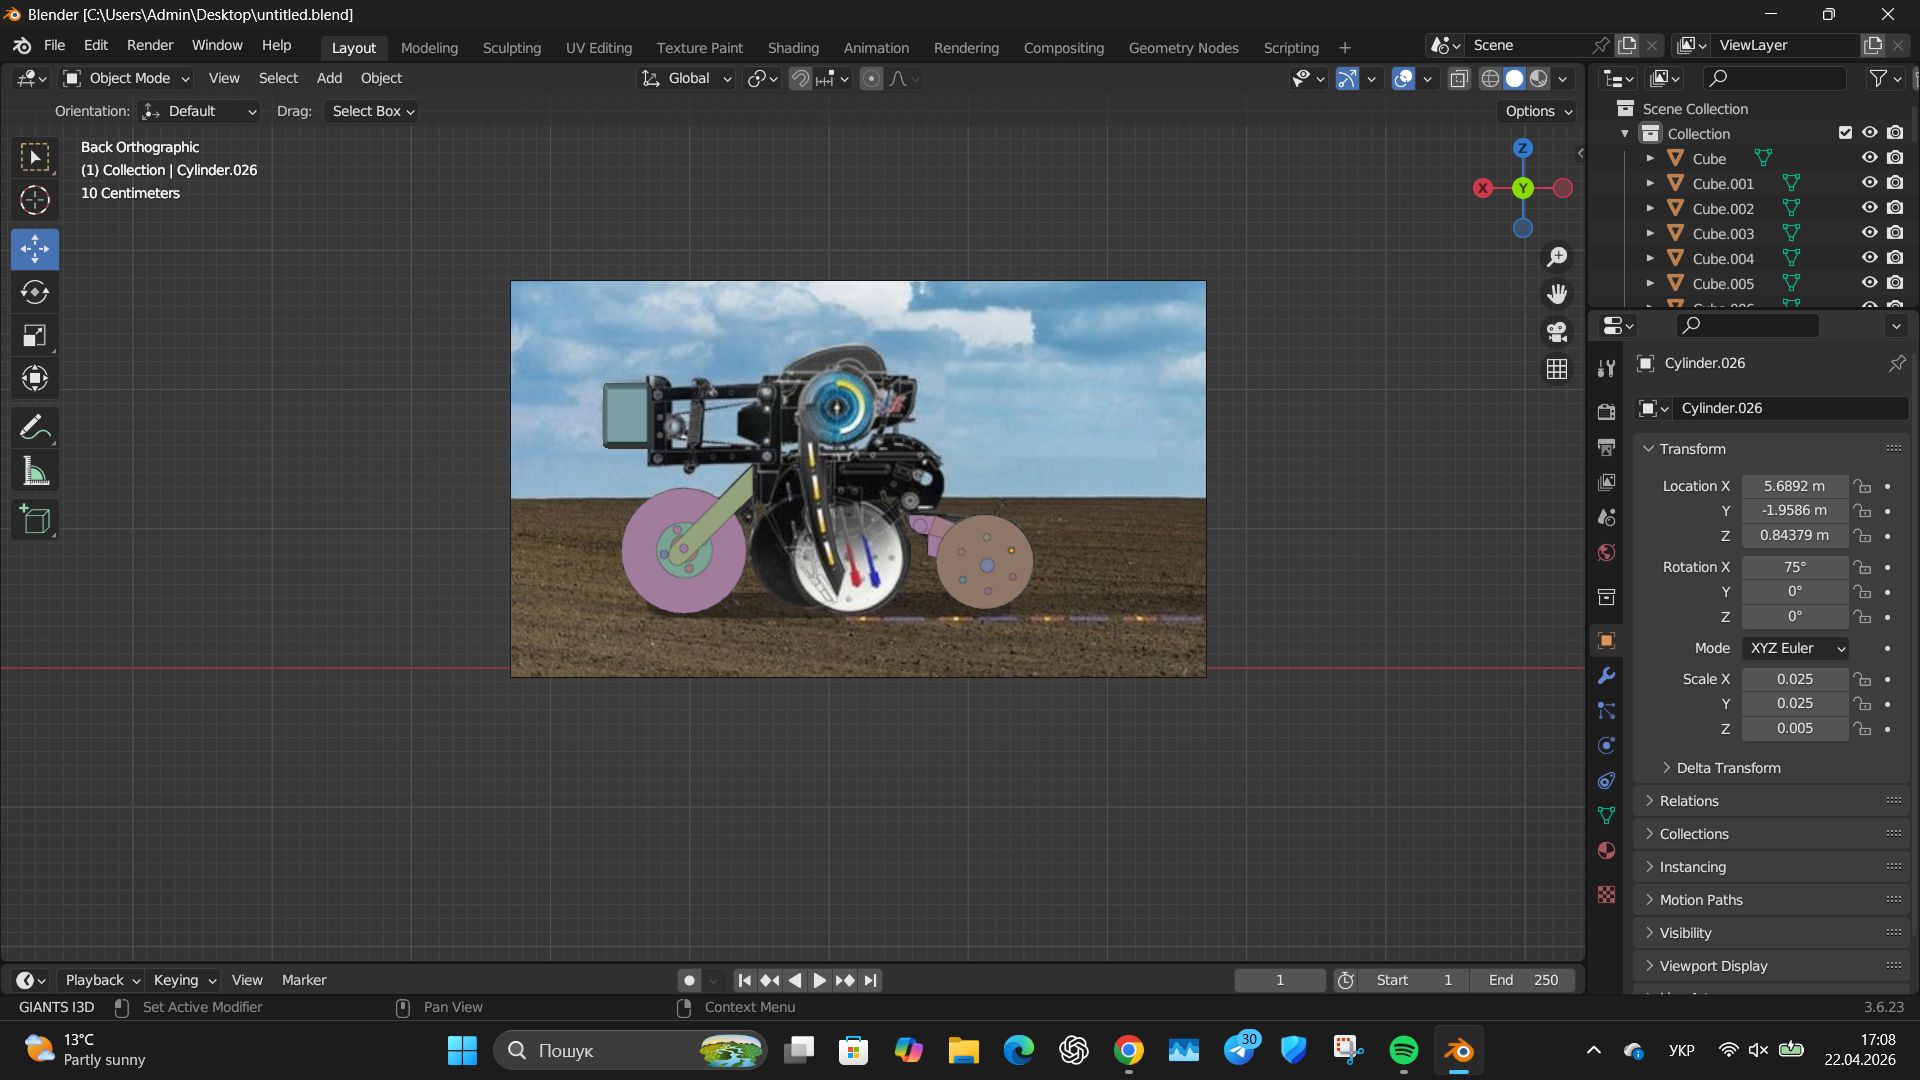Expand the Cube.003 tree item
The height and width of the screenshot is (1080, 1920).
coord(1650,233)
